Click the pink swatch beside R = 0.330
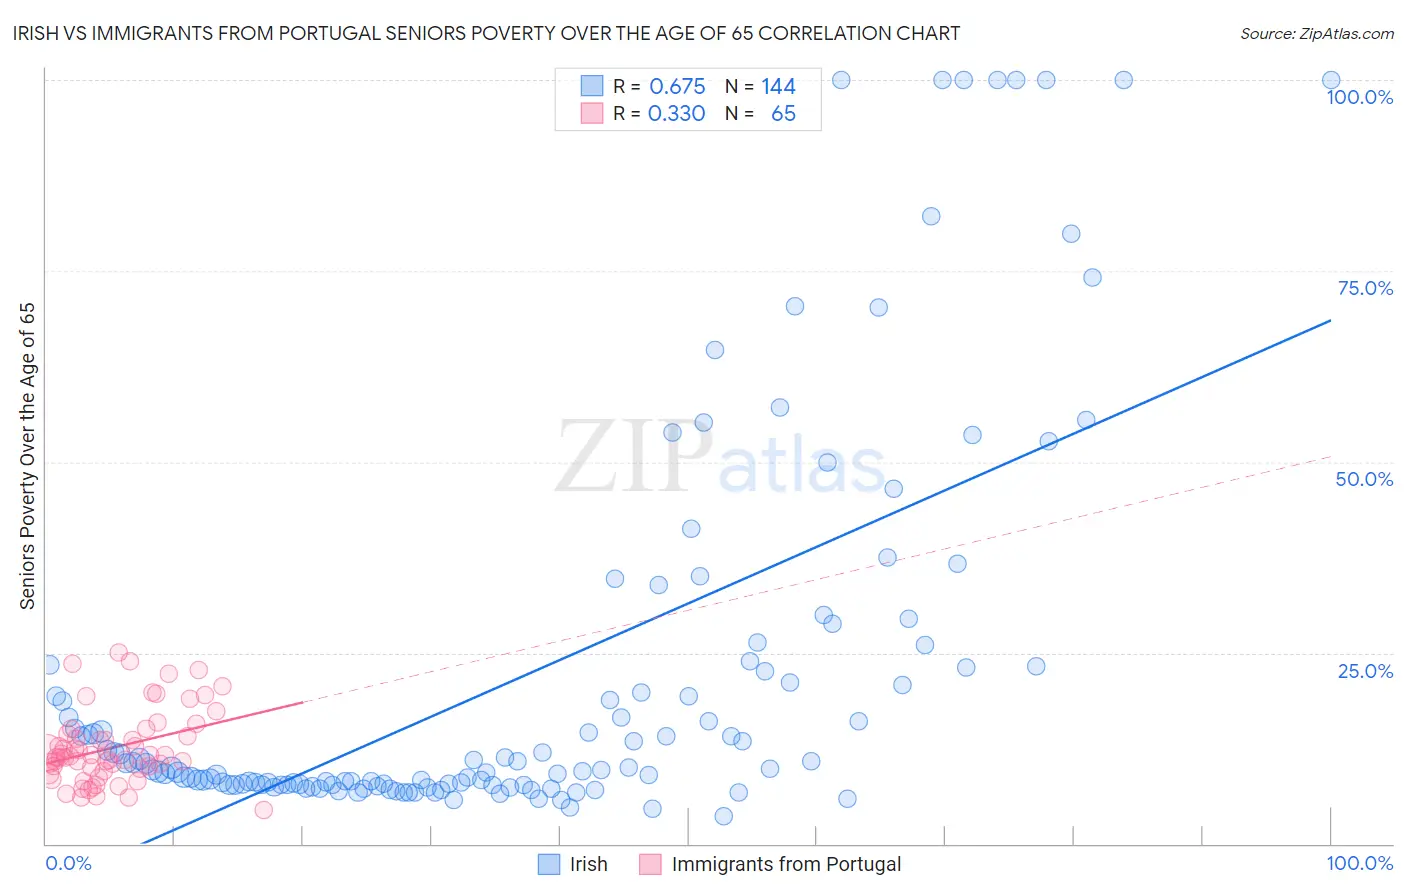The width and height of the screenshot is (1406, 892). tap(592, 113)
